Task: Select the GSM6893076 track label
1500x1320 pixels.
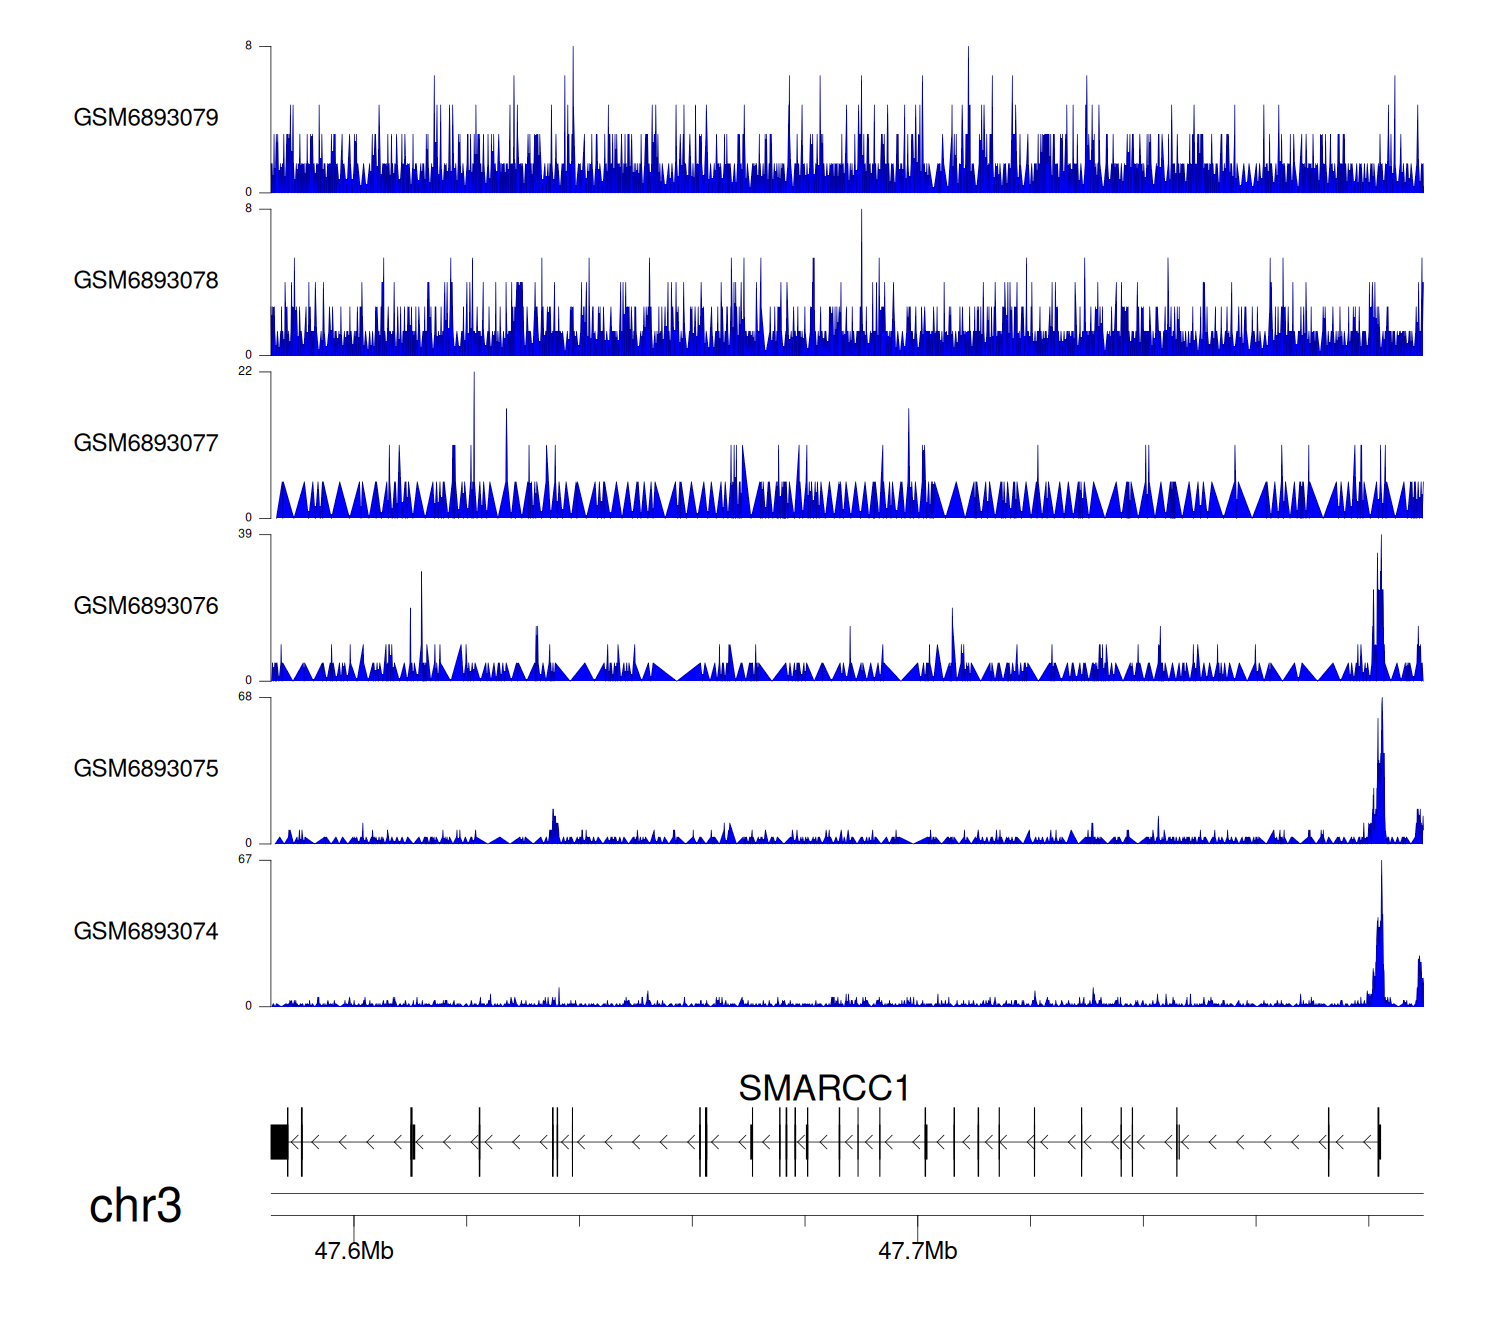Action: coord(146,606)
